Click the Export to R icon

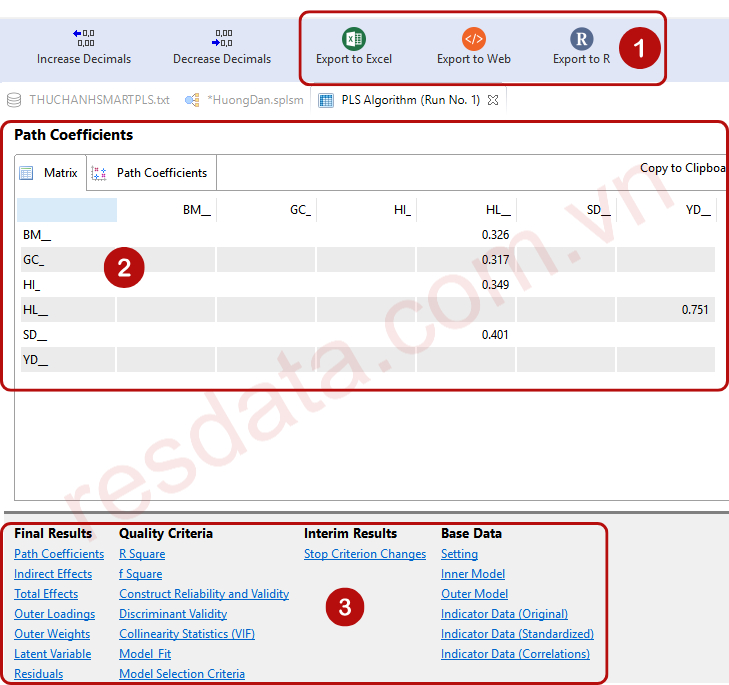coord(581,39)
